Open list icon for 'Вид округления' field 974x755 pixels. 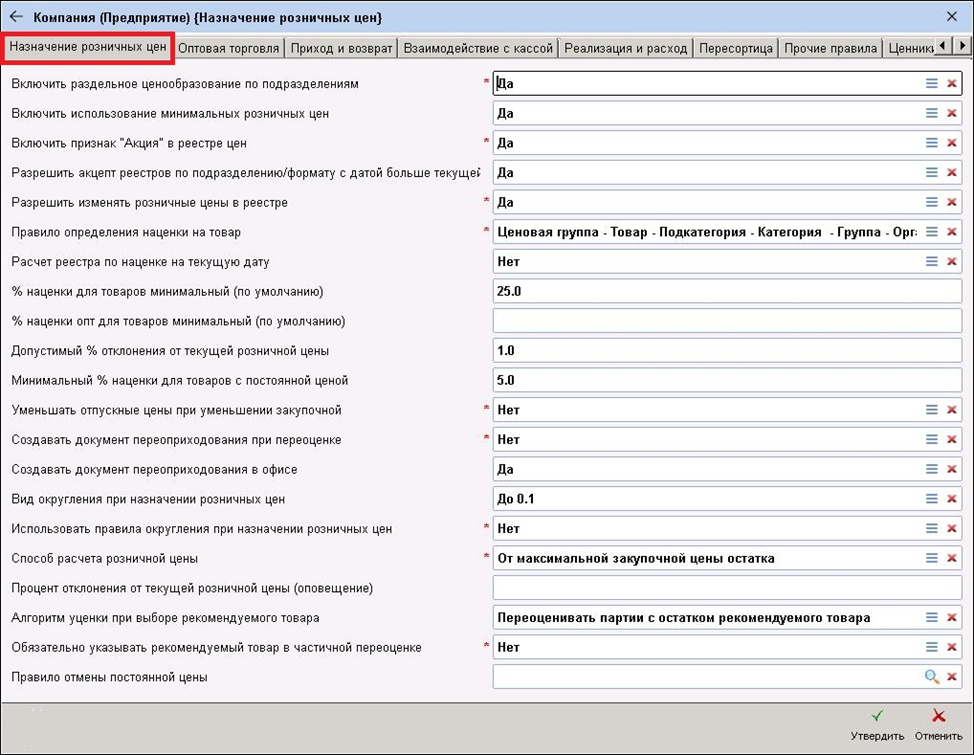[x=932, y=499]
